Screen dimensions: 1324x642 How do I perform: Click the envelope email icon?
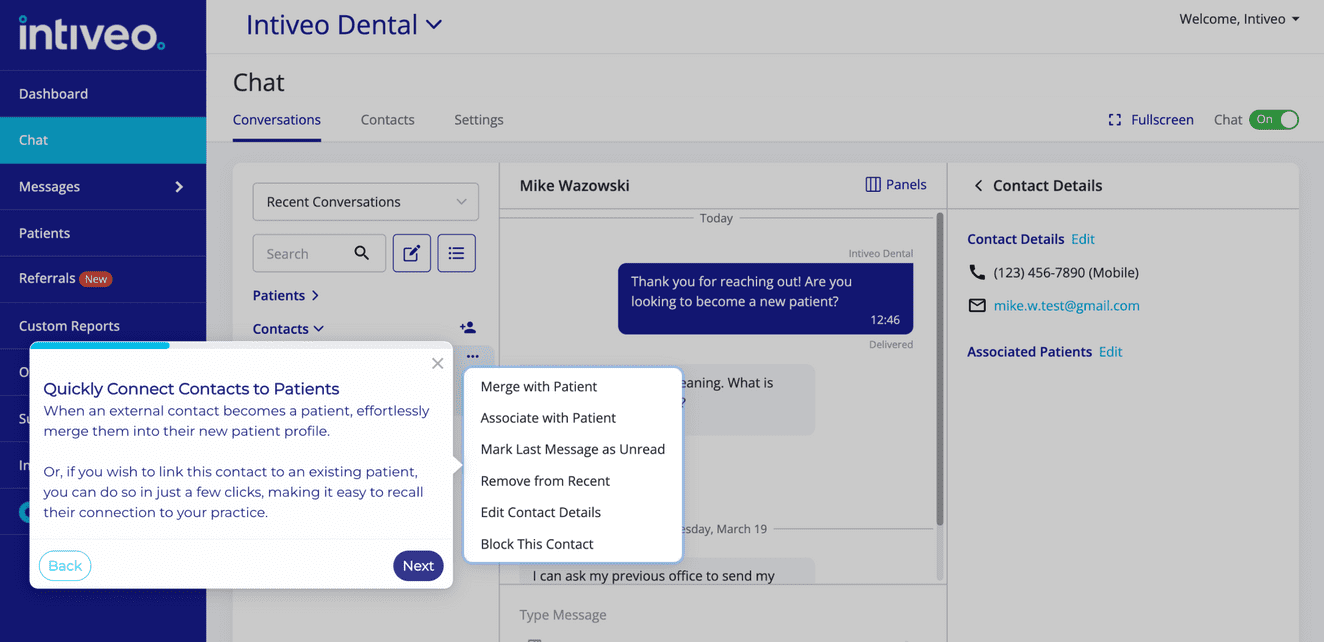(x=977, y=306)
